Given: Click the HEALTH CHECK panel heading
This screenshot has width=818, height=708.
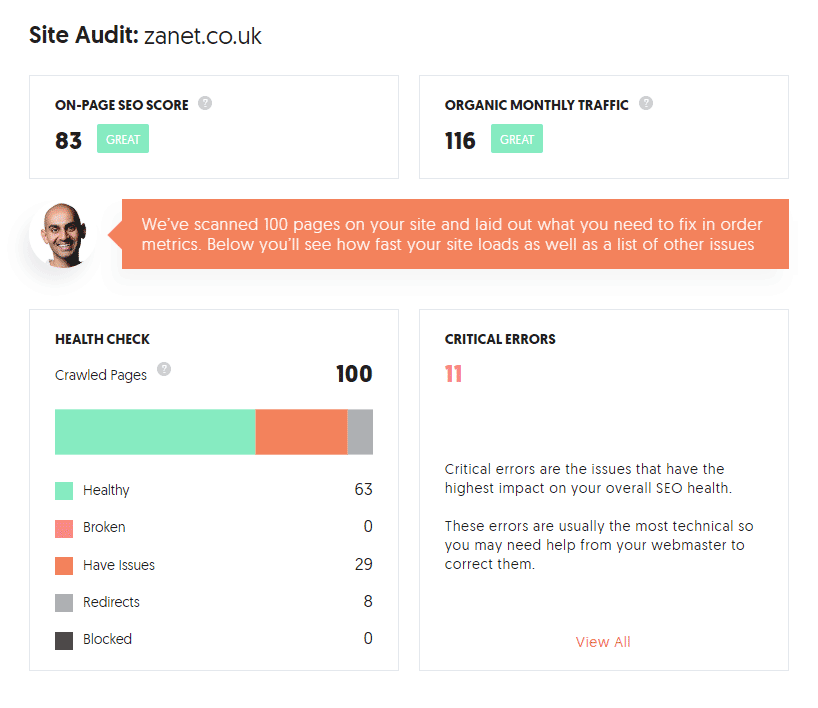Looking at the screenshot, I should 102,338.
